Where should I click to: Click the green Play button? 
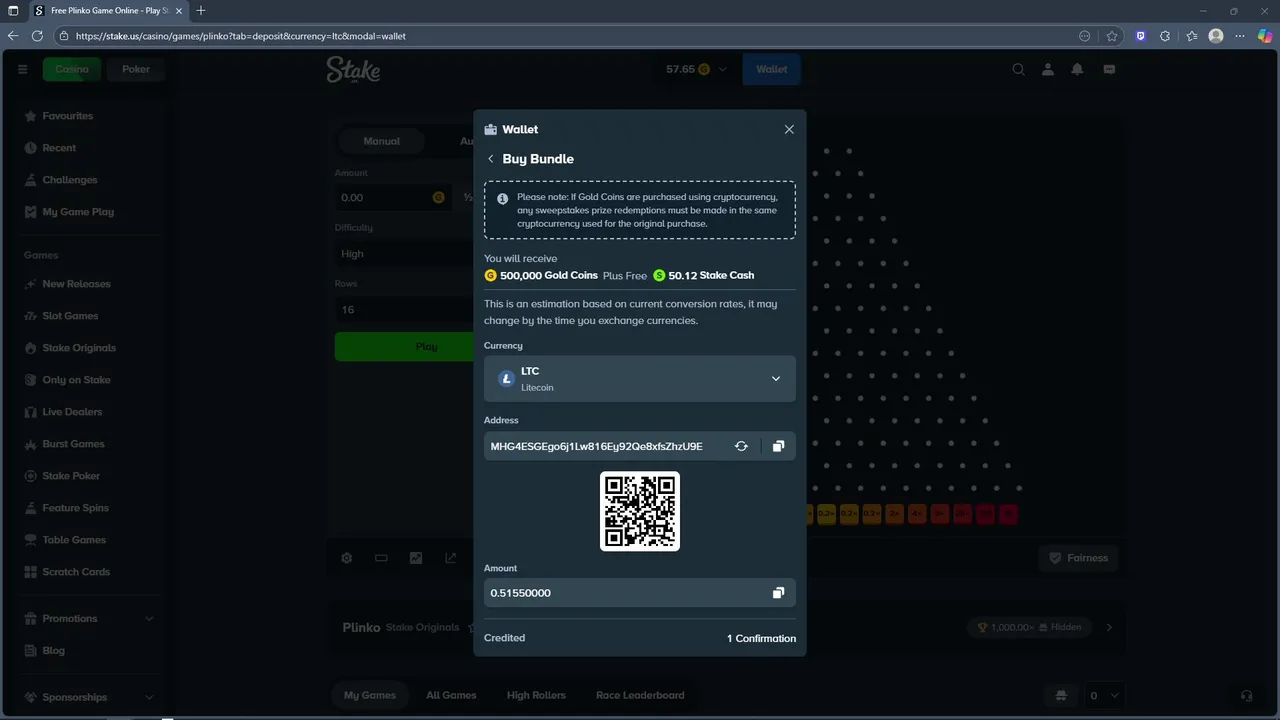coord(404,346)
